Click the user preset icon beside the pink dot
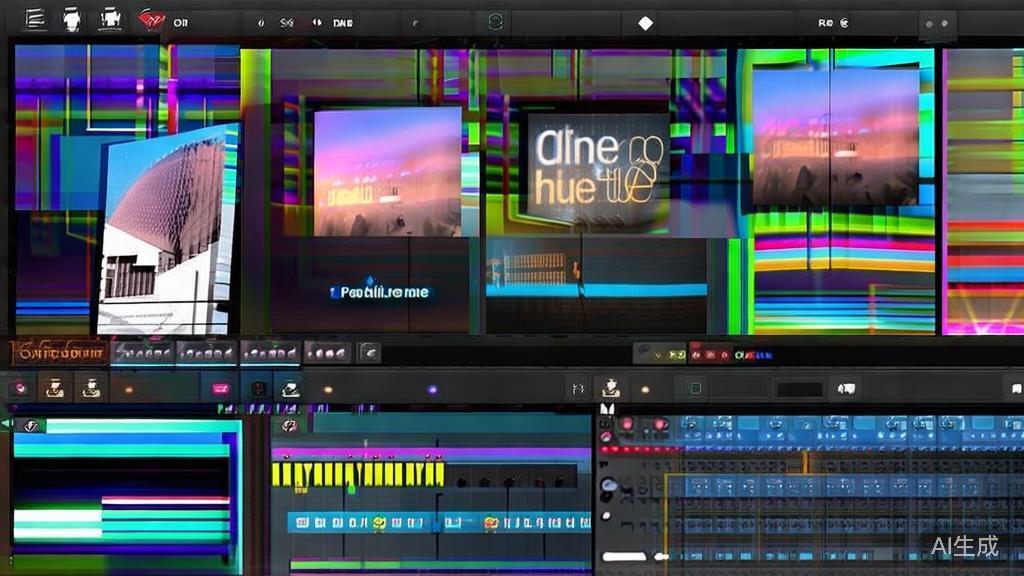 tap(54, 388)
